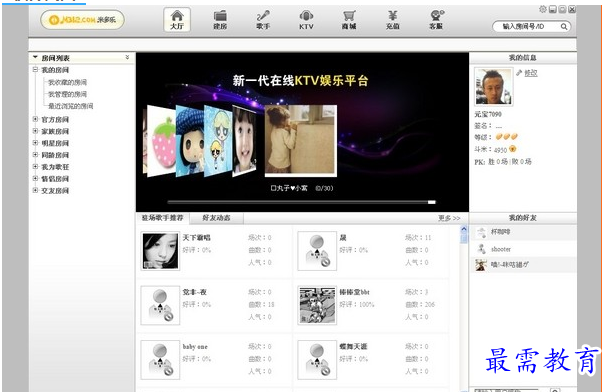Click the singer list scrollbar up arrow
This screenshot has height=392, width=607.
[464, 229]
